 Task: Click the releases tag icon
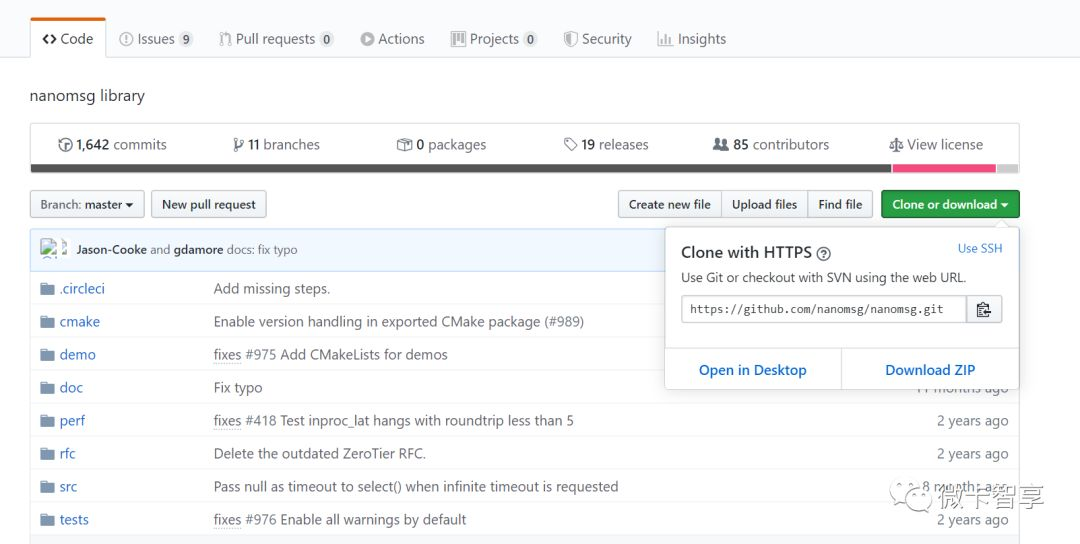click(x=570, y=145)
